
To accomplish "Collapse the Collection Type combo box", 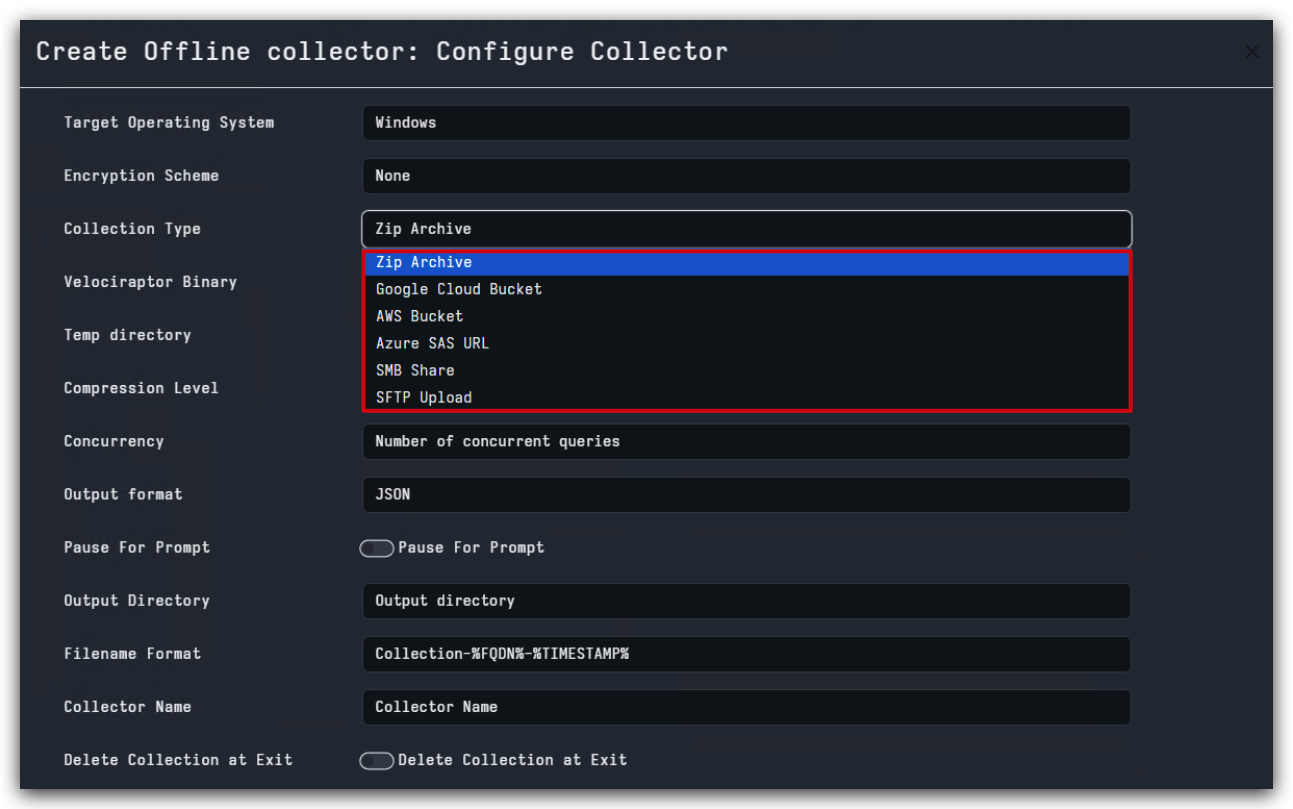I will click(746, 229).
